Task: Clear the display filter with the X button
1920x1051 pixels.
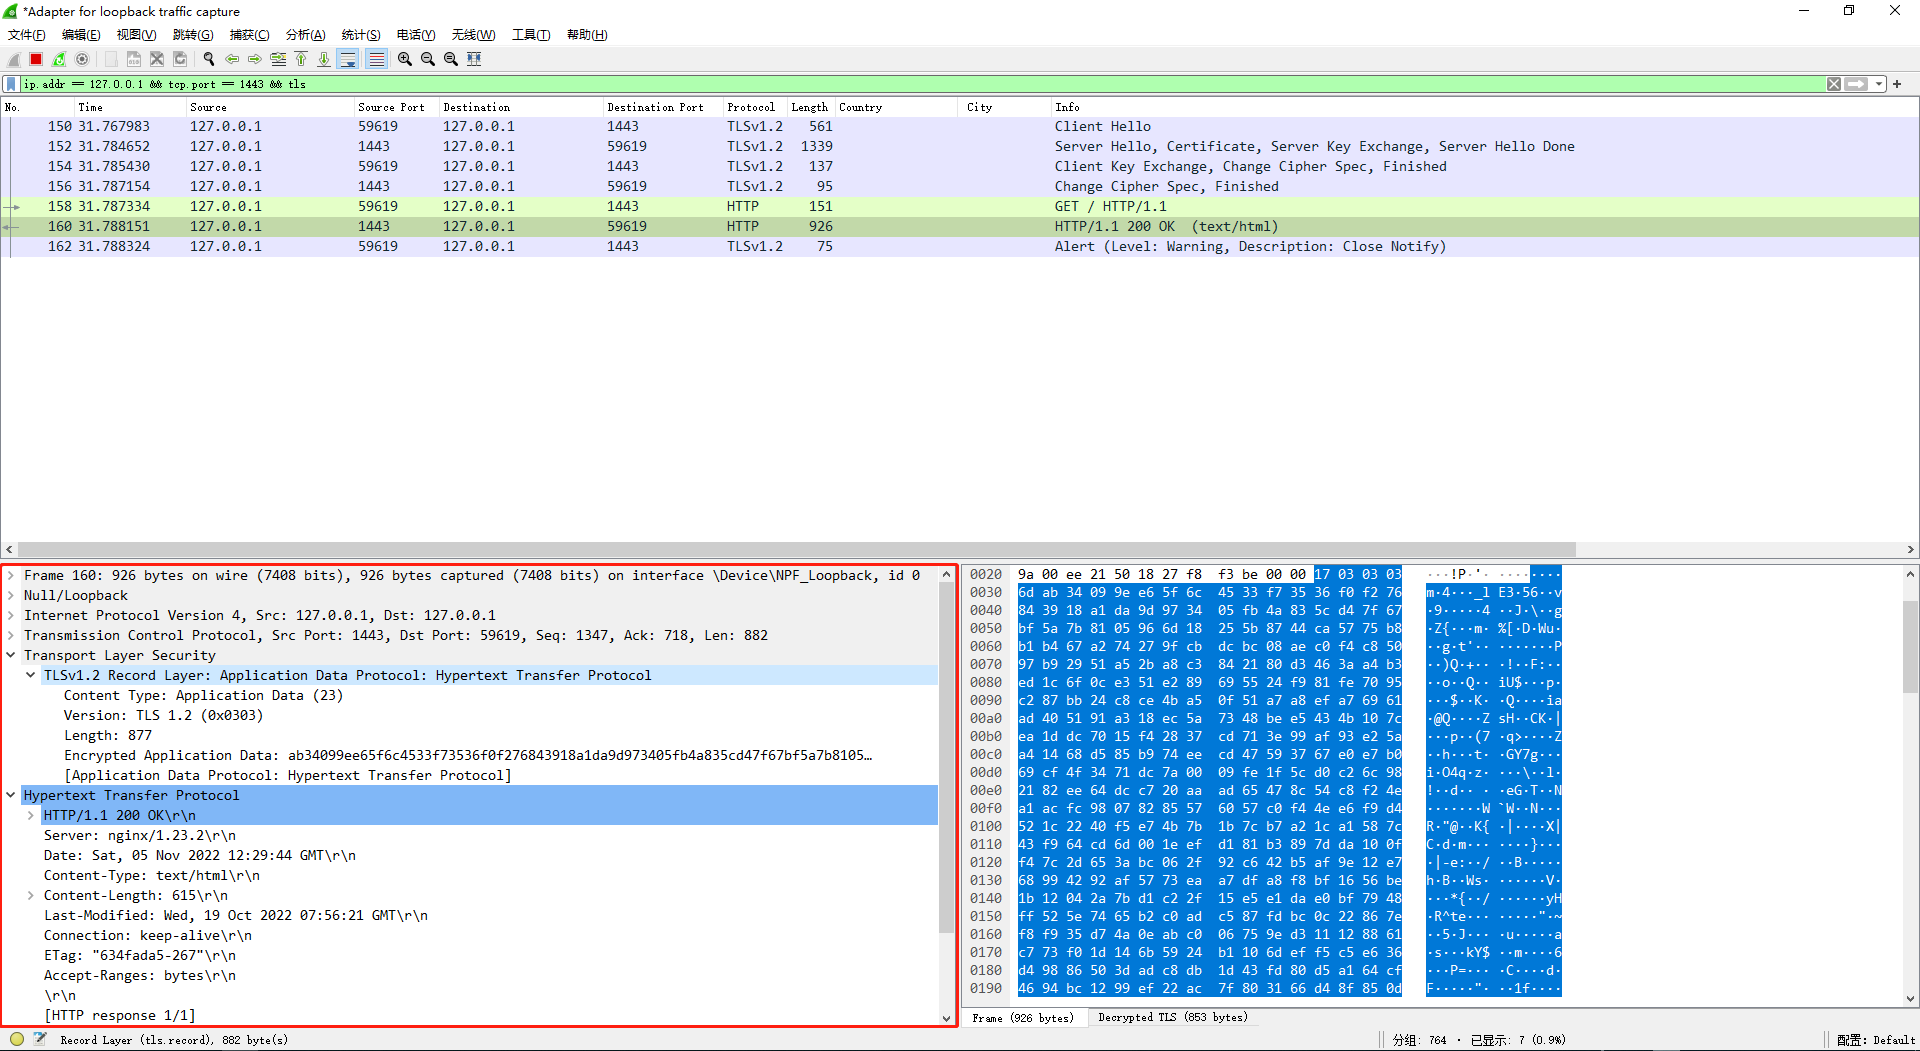Action: pos(1834,84)
